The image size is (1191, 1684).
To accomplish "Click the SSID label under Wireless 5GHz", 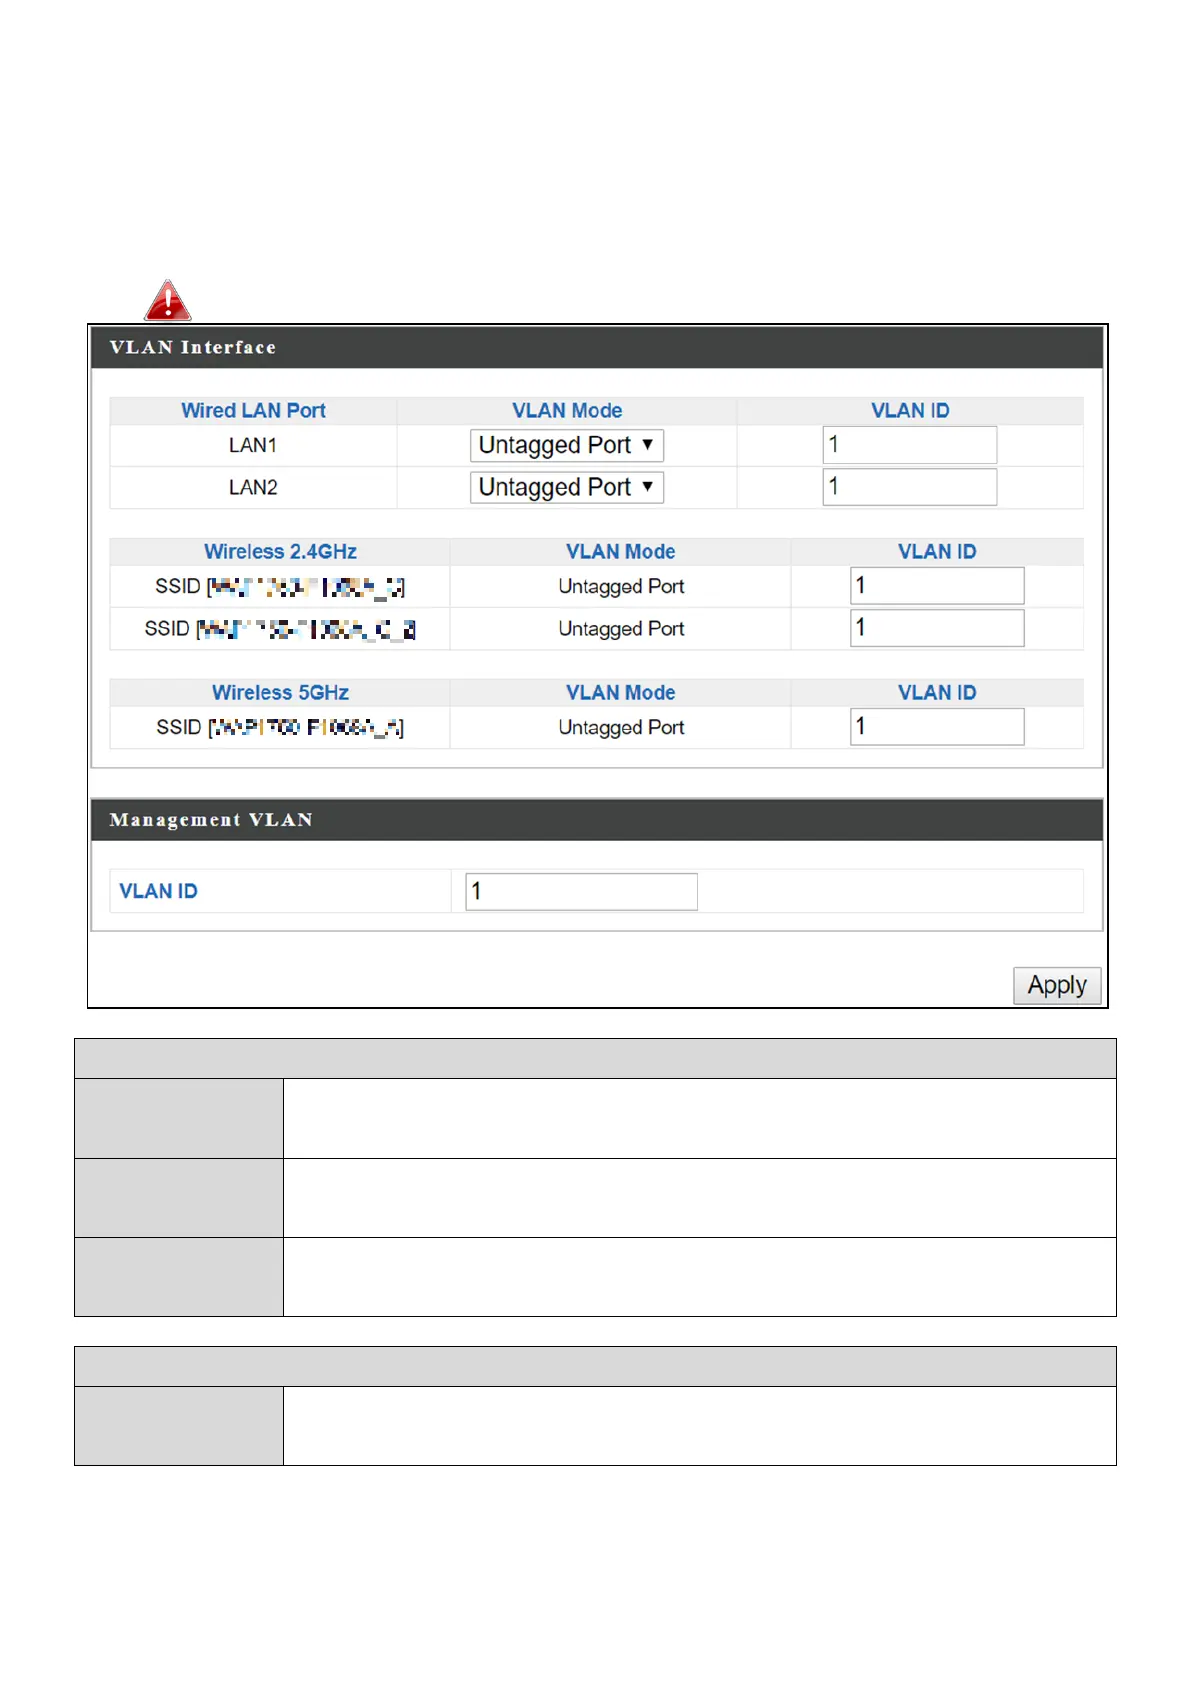I will point(280,728).
